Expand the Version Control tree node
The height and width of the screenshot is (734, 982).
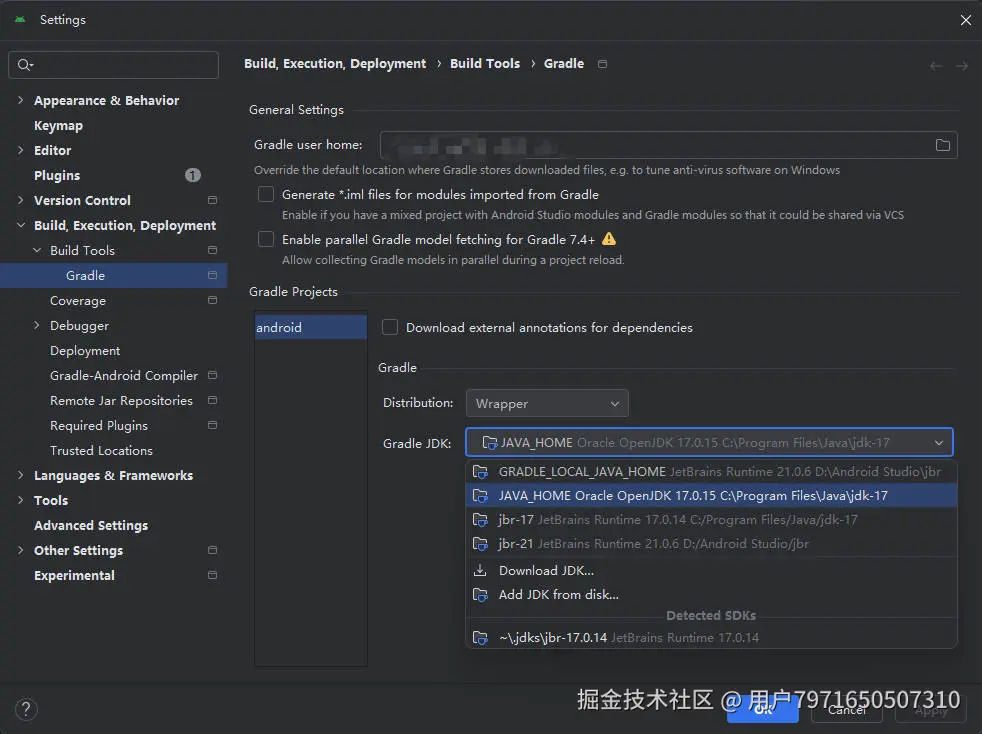point(21,200)
